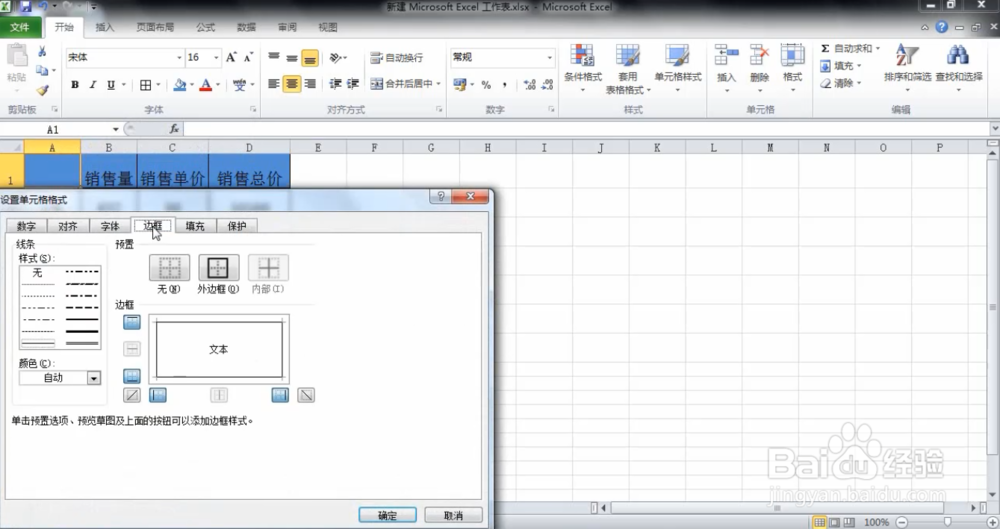Click the border preview box (文本)
Image resolution: width=1000 pixels, height=529 pixels.
tap(219, 349)
